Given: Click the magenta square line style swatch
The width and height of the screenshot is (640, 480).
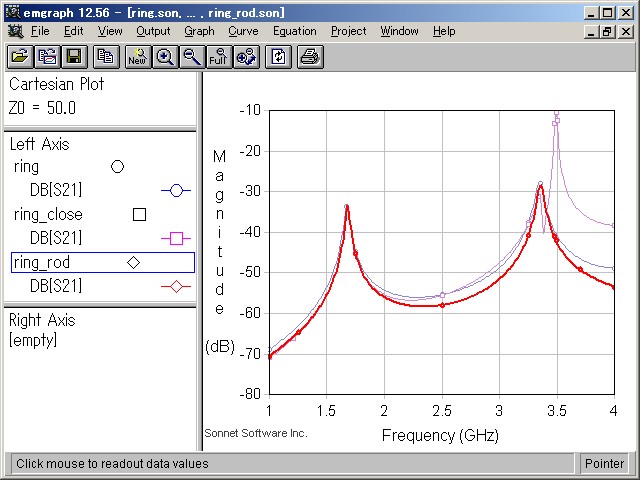Looking at the screenshot, I should (176, 238).
